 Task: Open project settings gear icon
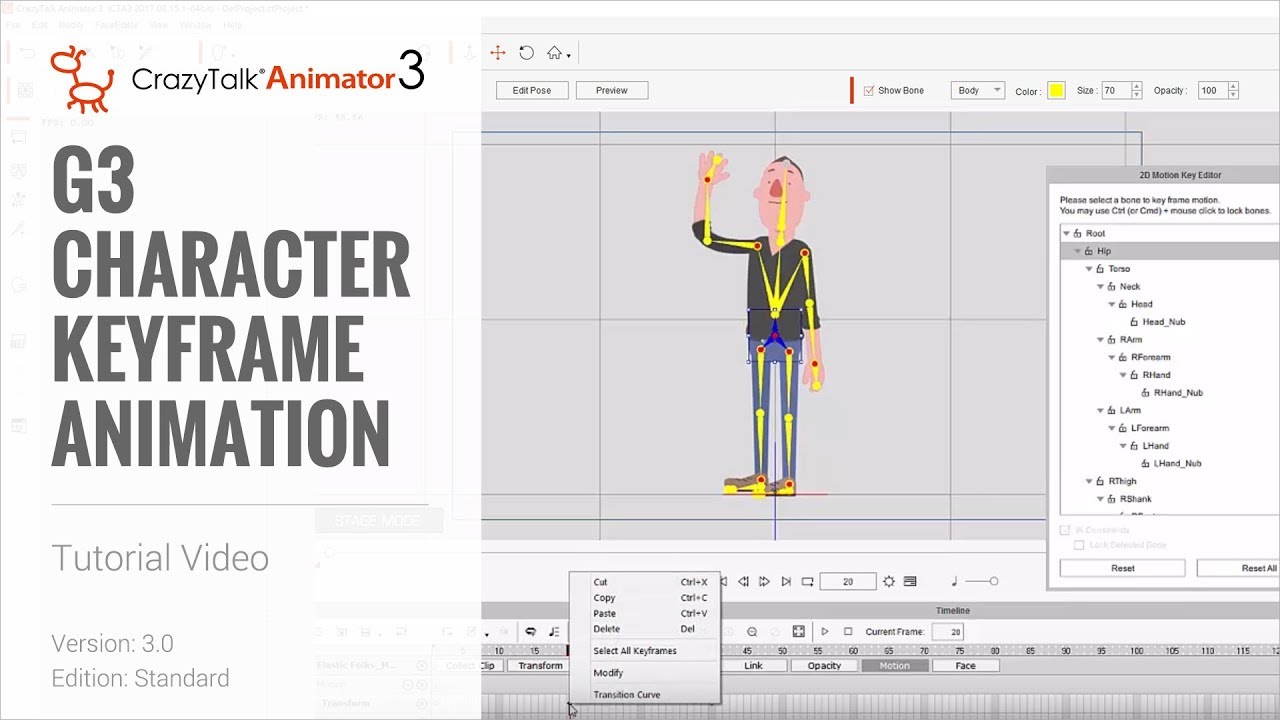[x=888, y=581]
